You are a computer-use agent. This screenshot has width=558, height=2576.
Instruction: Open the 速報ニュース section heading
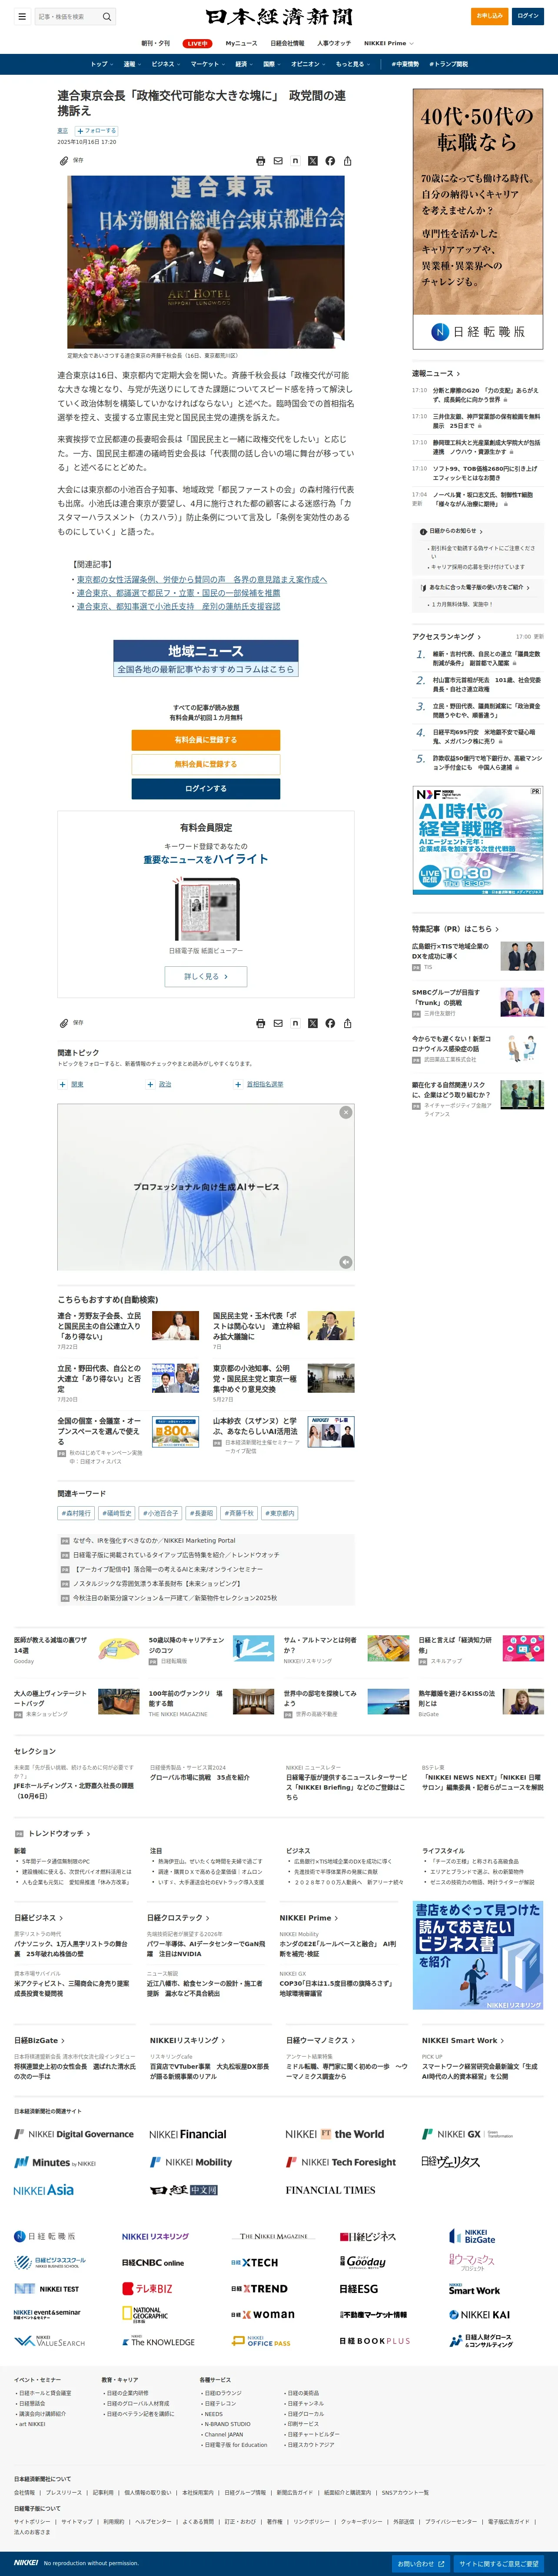pos(435,373)
